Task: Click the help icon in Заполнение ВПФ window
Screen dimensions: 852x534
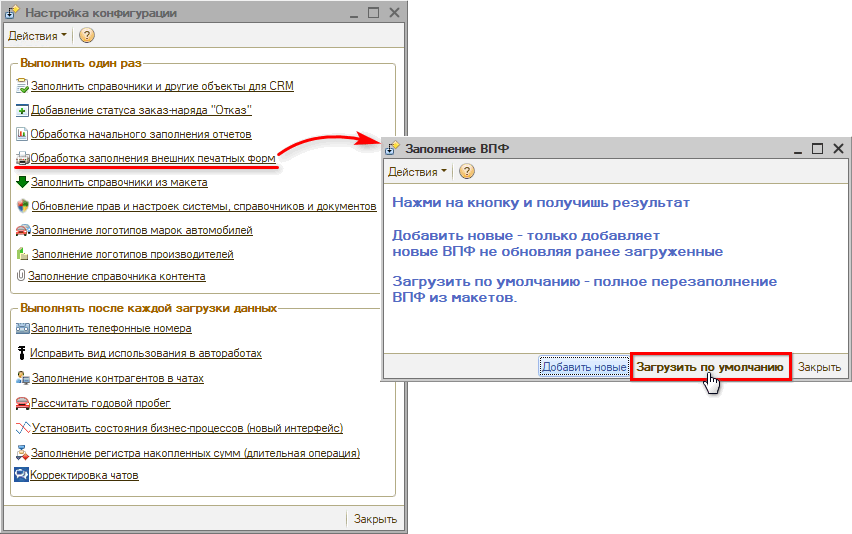Action: 466,171
